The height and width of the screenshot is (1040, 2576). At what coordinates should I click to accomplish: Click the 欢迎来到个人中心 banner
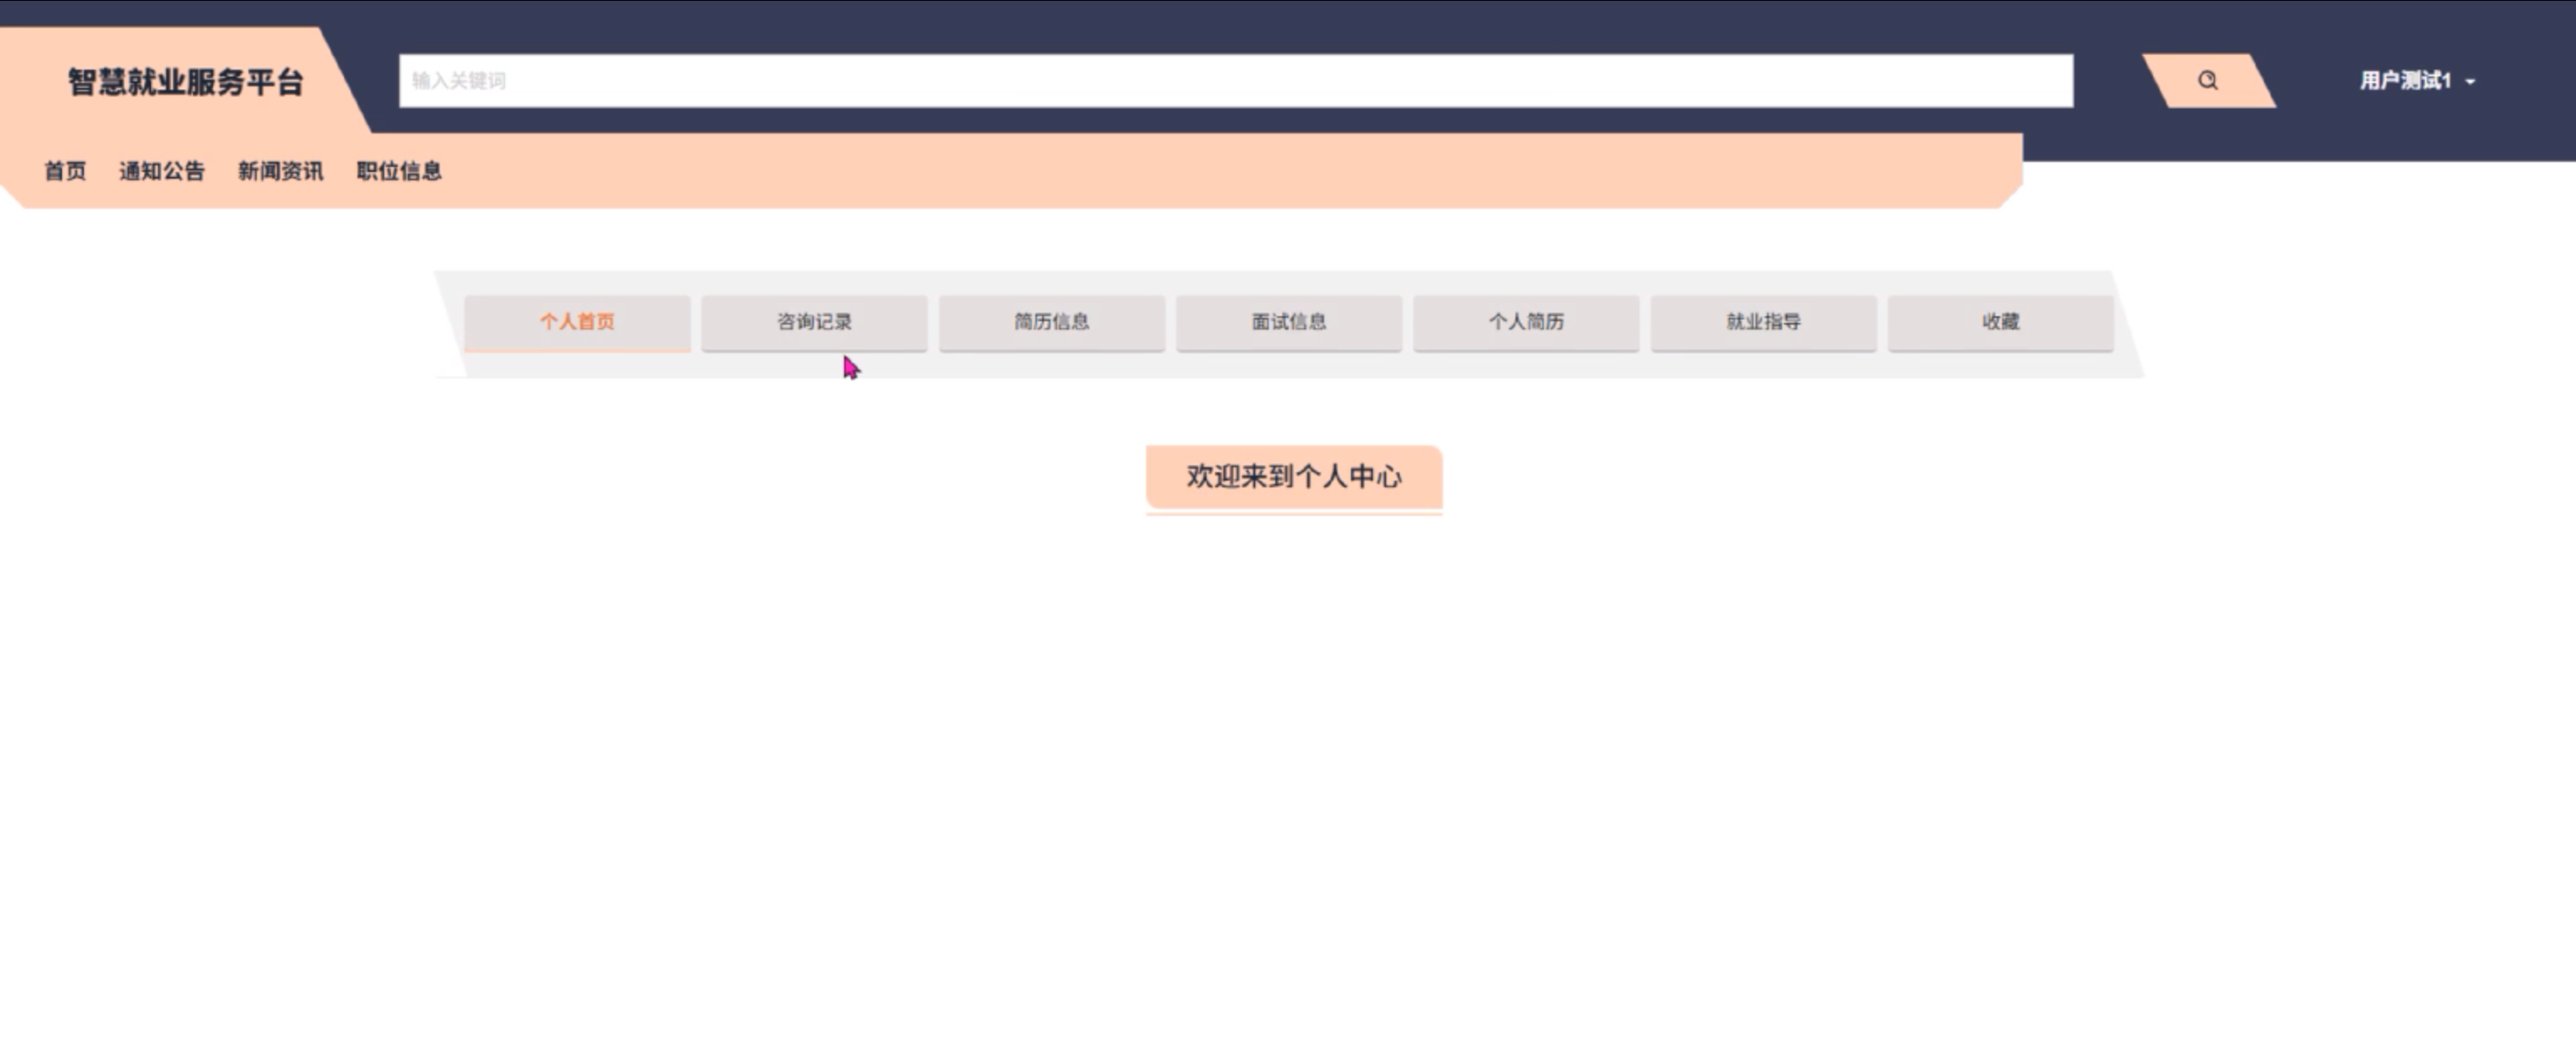pyautogui.click(x=1294, y=477)
